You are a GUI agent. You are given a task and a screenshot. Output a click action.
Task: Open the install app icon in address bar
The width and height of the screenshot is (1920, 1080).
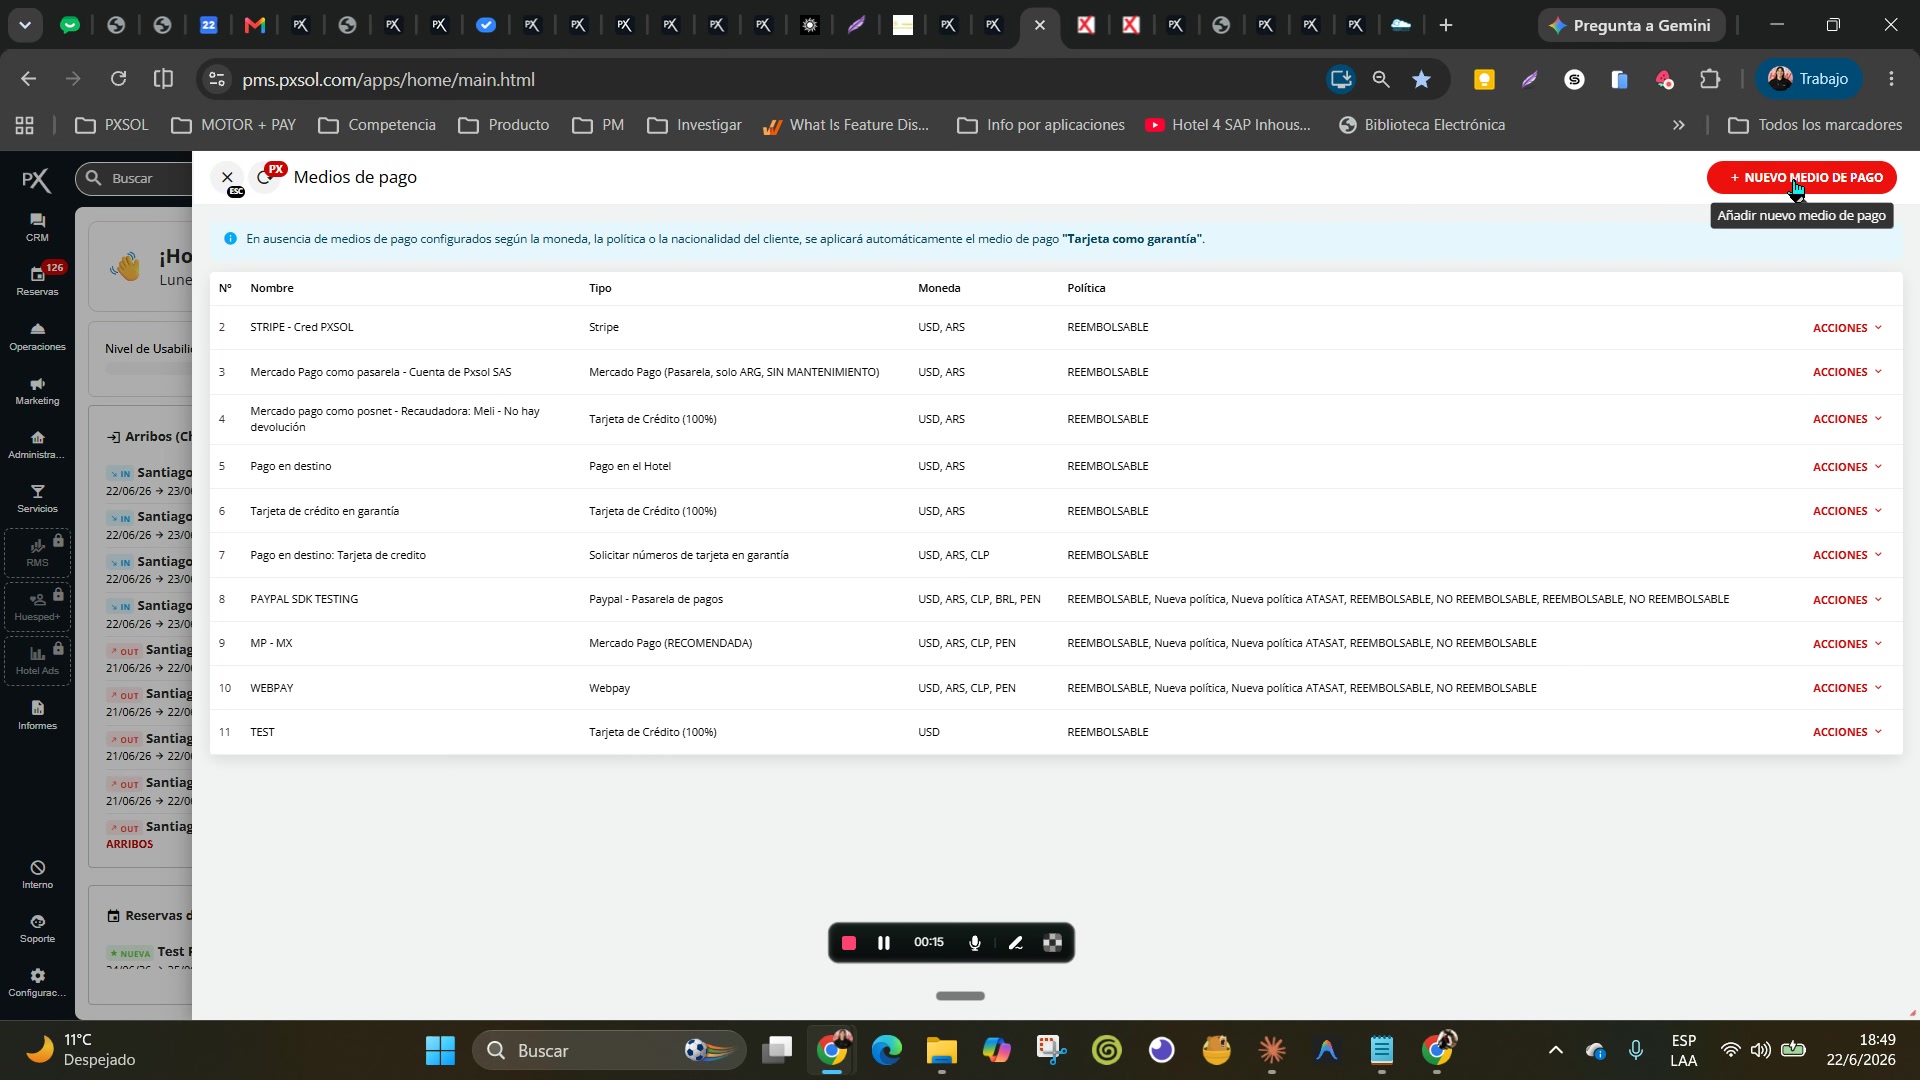click(1341, 79)
